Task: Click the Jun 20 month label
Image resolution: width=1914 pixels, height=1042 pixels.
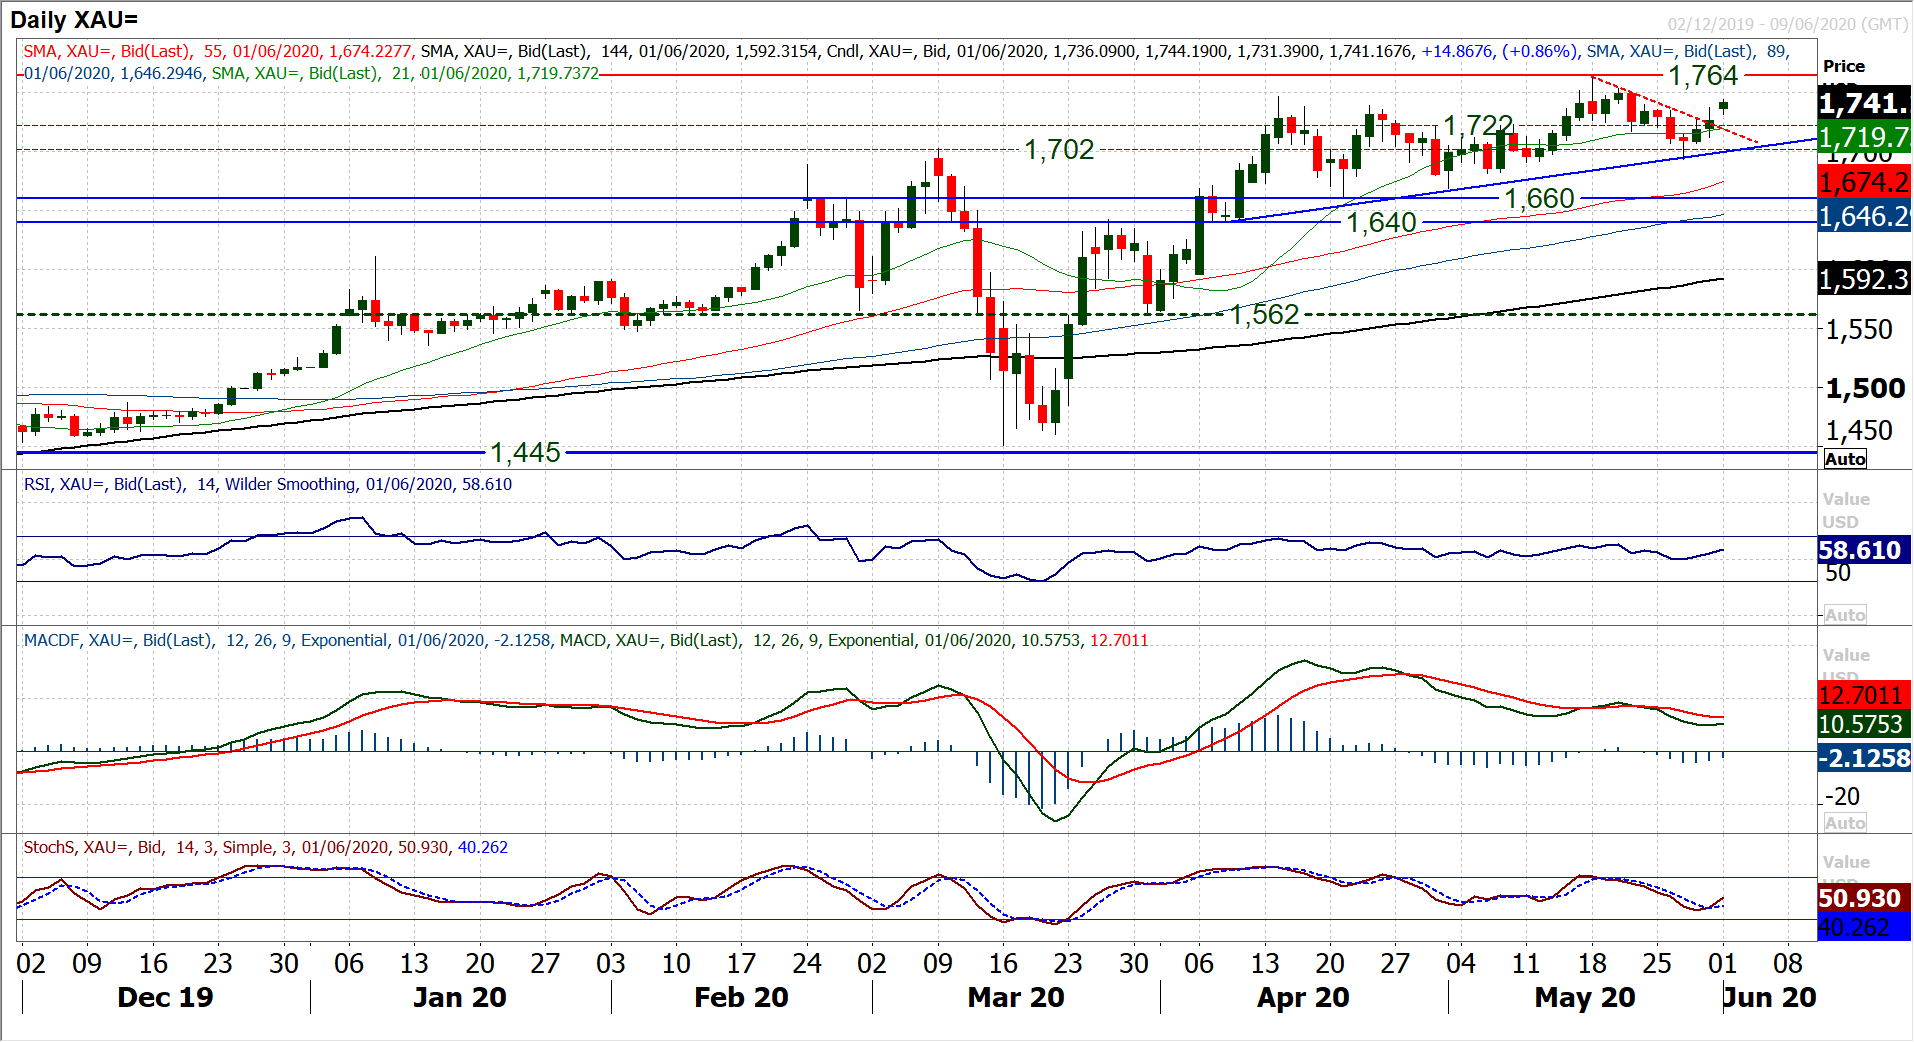Action: point(1769,997)
